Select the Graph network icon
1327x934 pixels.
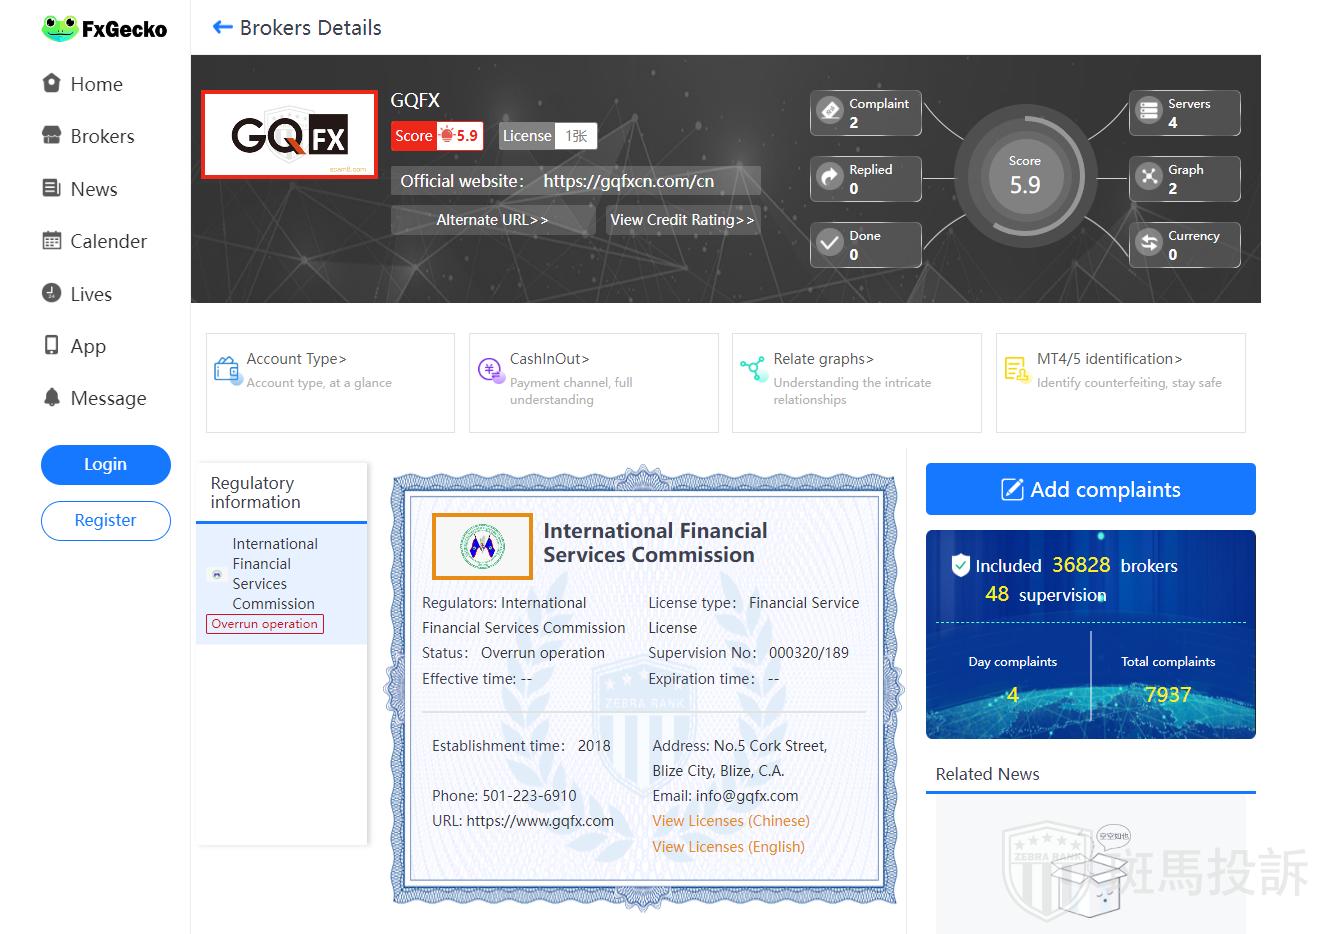click(1149, 177)
